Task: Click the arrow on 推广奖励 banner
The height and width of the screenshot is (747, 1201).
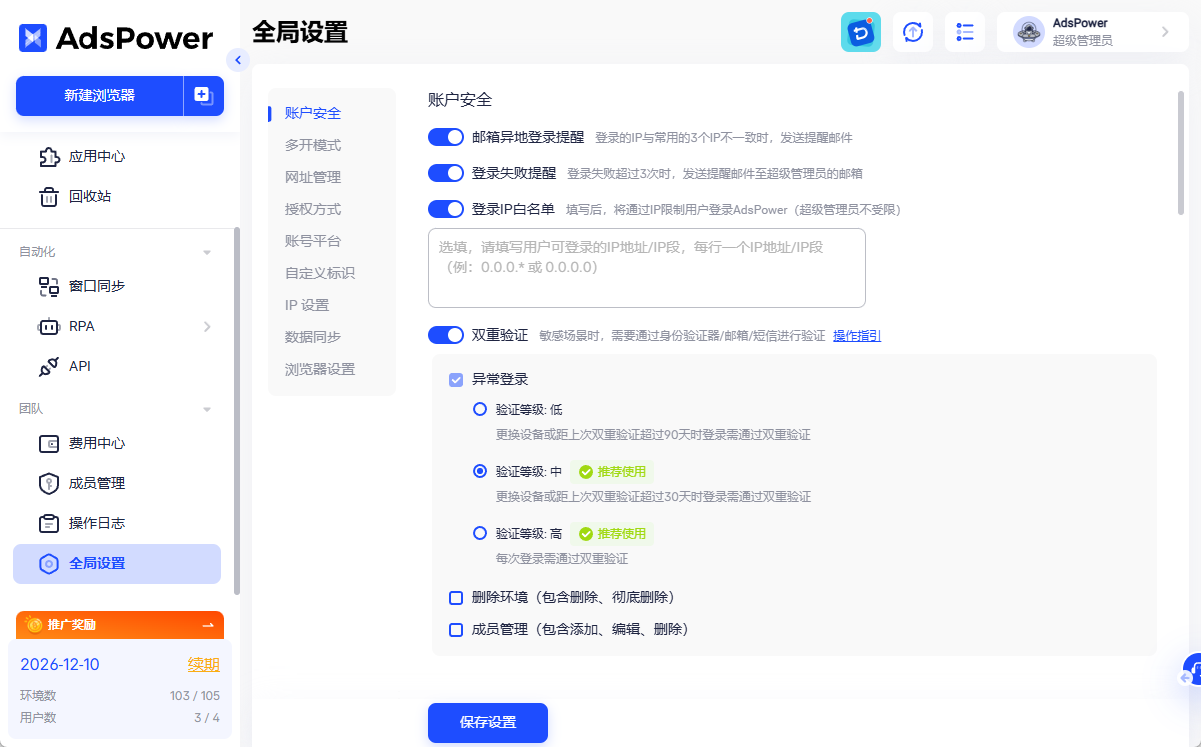Action: [x=208, y=625]
